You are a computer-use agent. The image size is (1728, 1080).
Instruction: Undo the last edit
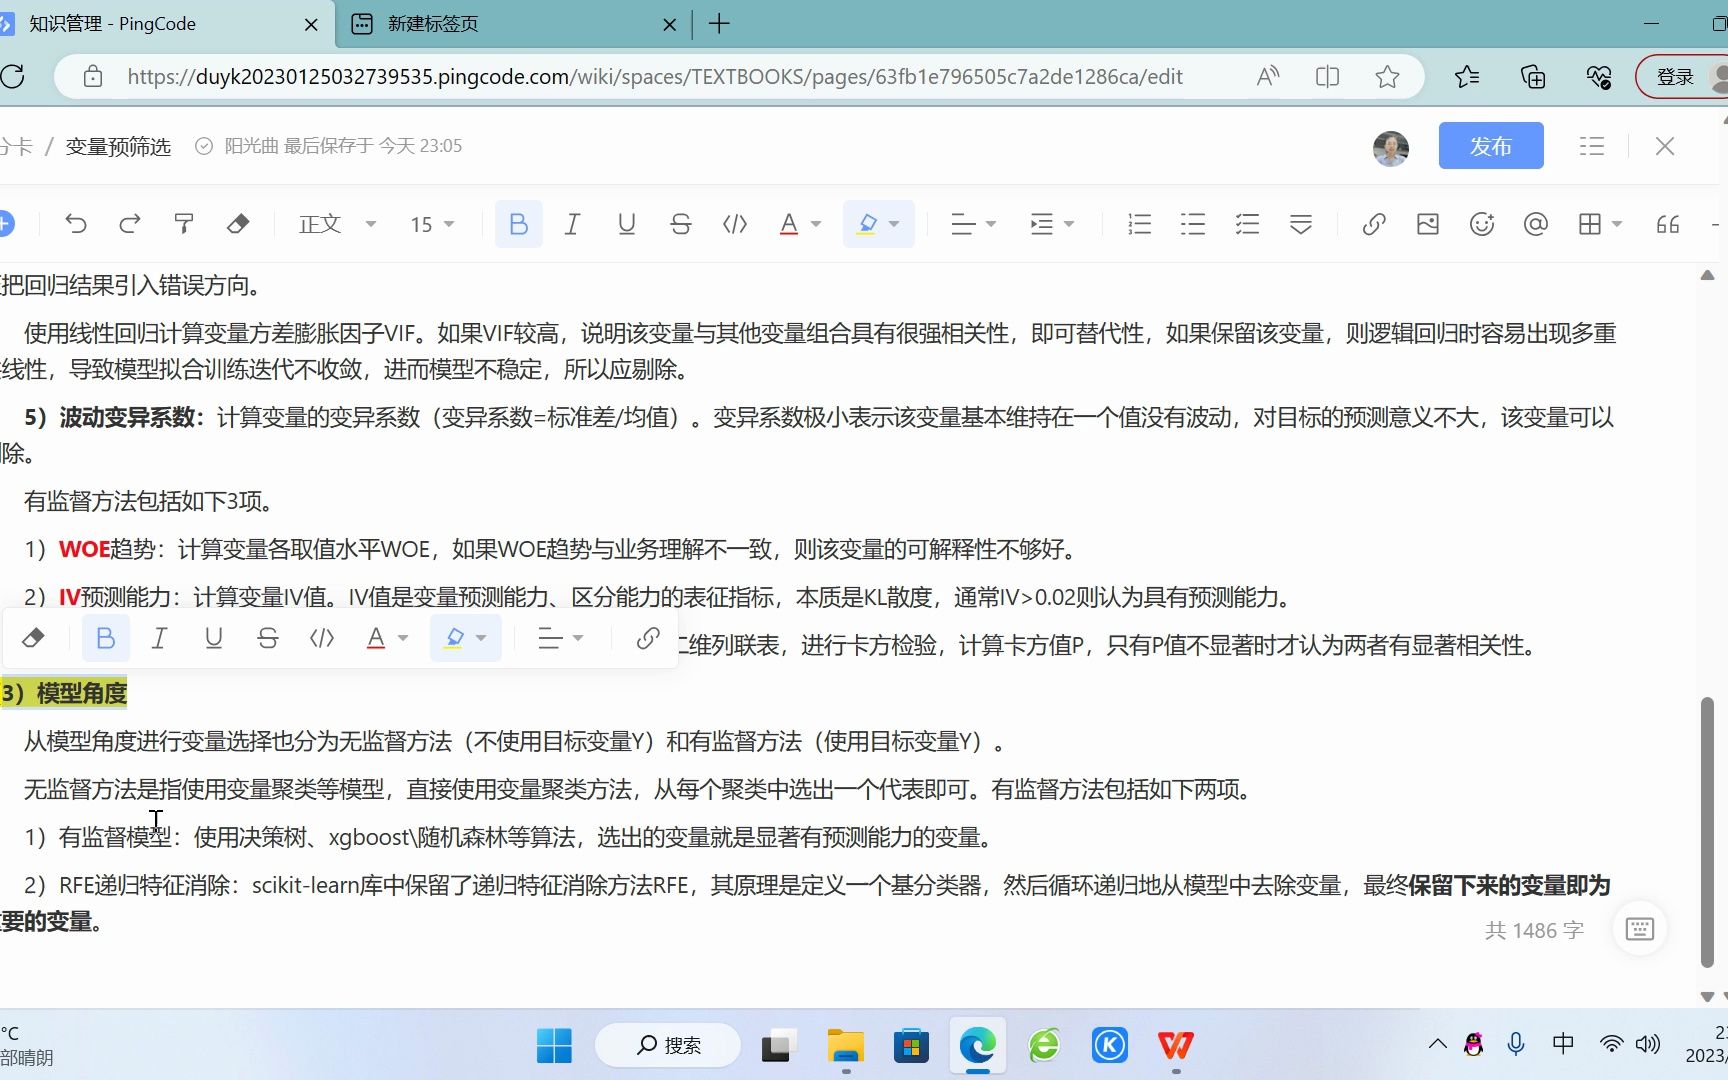[x=75, y=224]
